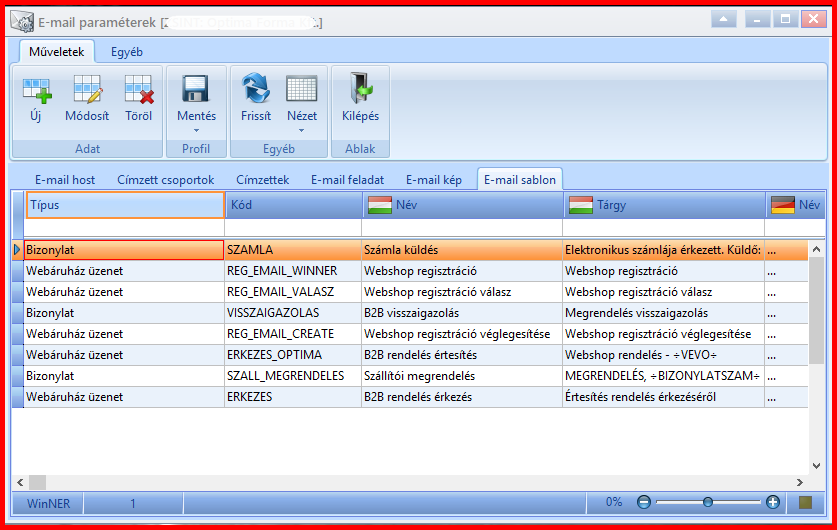Click the Új (new record) icon
The width and height of the screenshot is (837, 530).
(36, 90)
